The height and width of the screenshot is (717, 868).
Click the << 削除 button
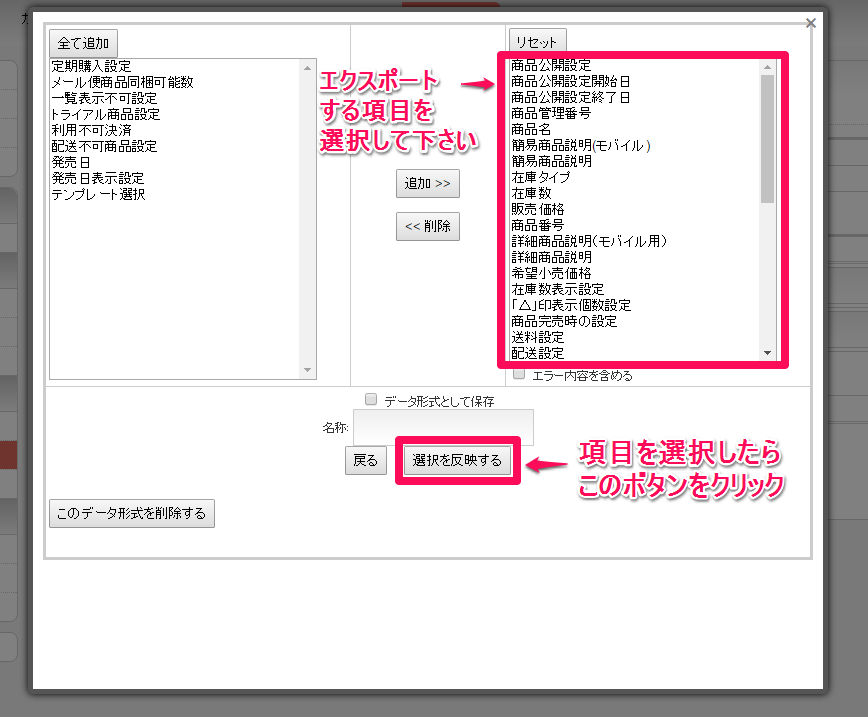[427, 226]
